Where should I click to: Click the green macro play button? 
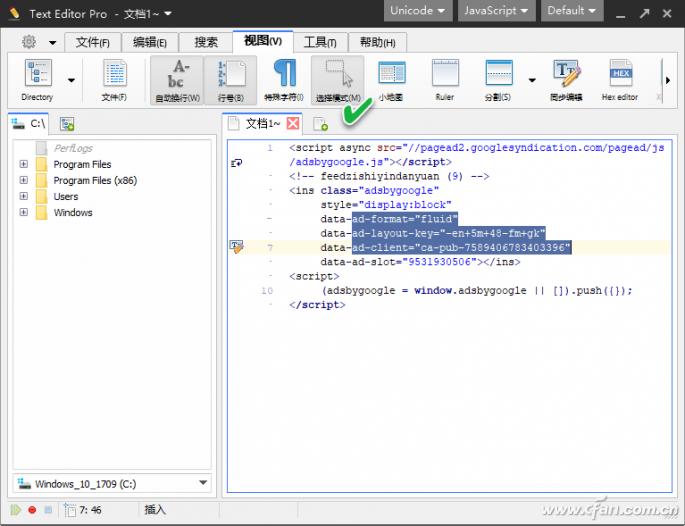tap(15, 510)
